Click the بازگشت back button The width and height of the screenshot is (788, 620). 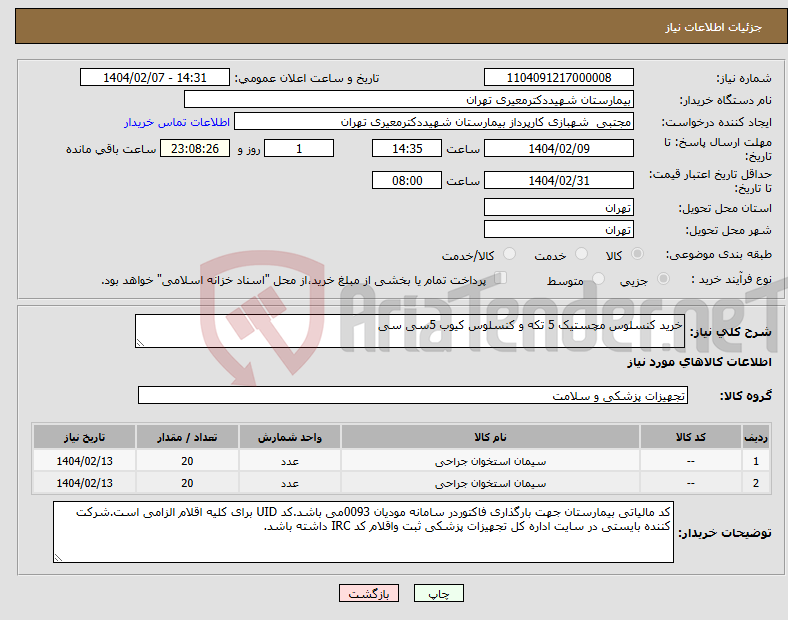(369, 593)
